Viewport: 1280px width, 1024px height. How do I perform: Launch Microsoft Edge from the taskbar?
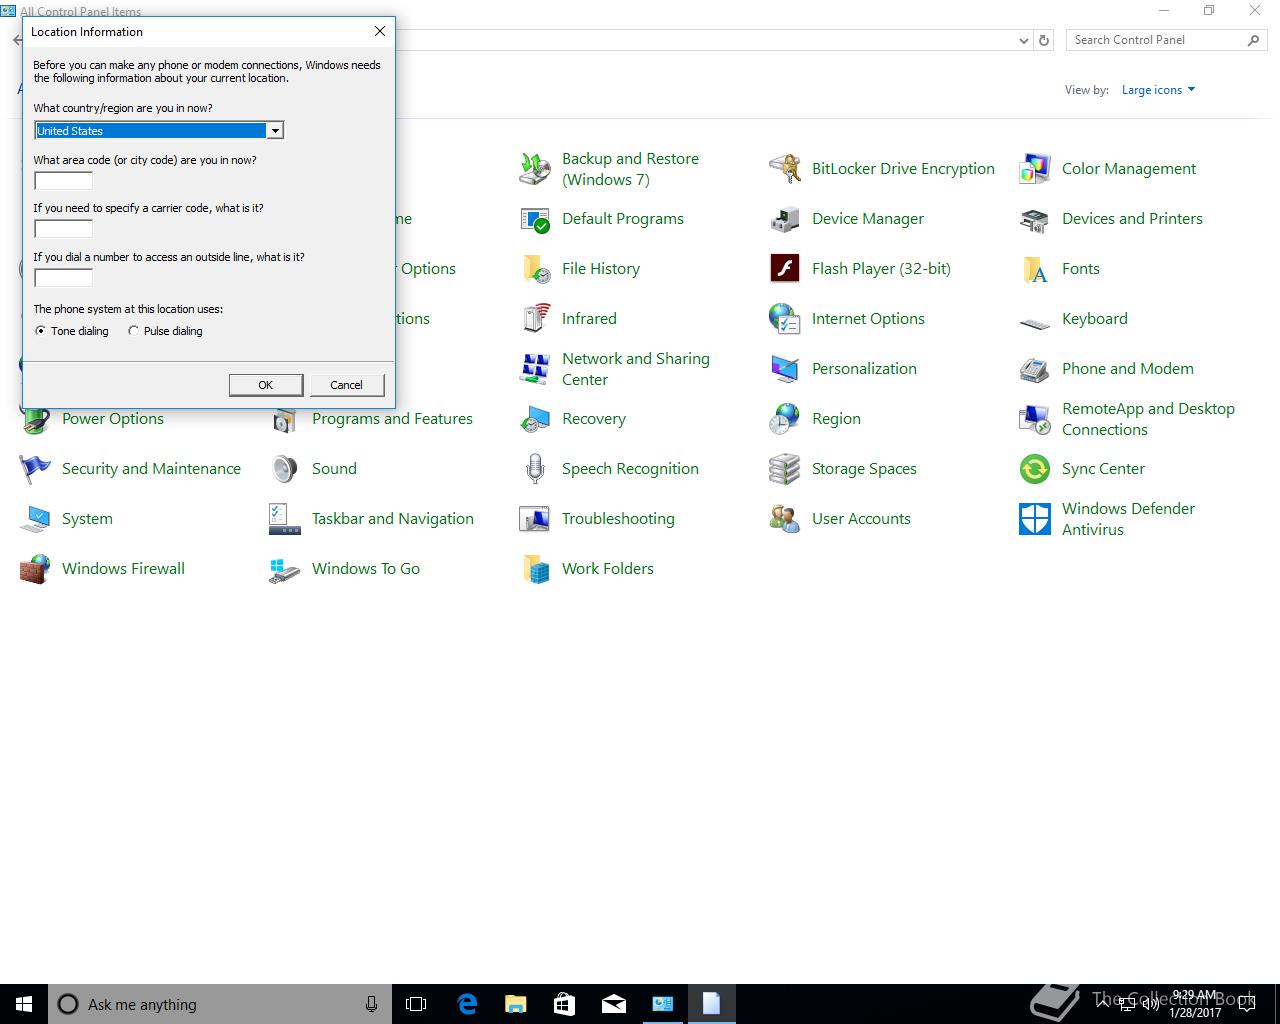click(467, 1004)
